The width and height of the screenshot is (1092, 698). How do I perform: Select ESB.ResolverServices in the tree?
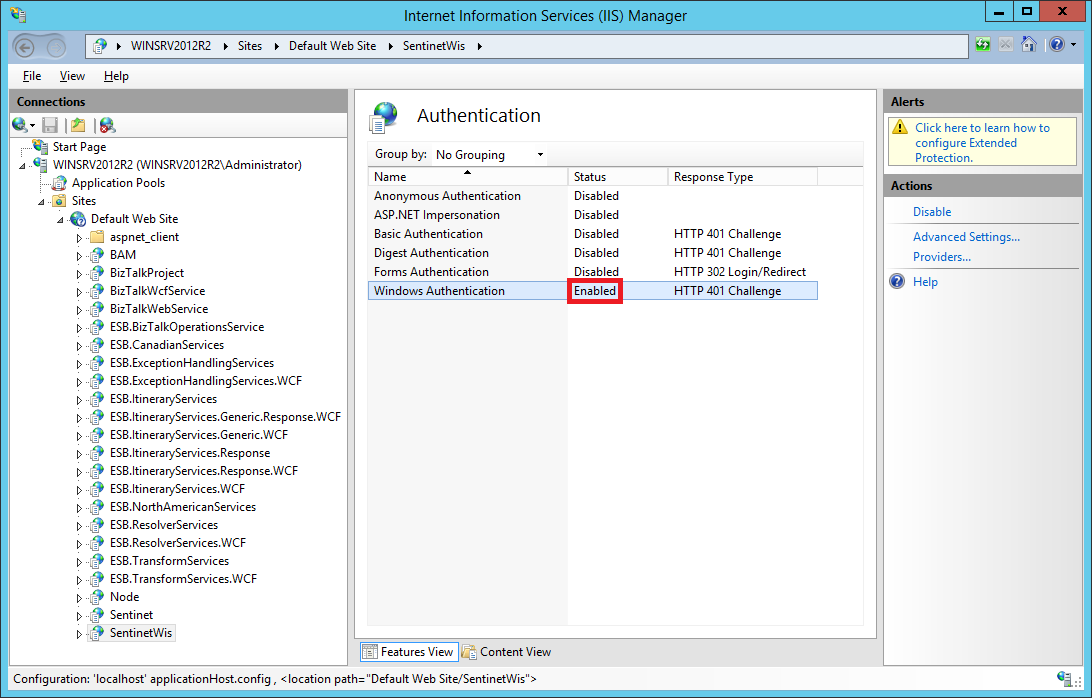pyautogui.click(x=164, y=525)
